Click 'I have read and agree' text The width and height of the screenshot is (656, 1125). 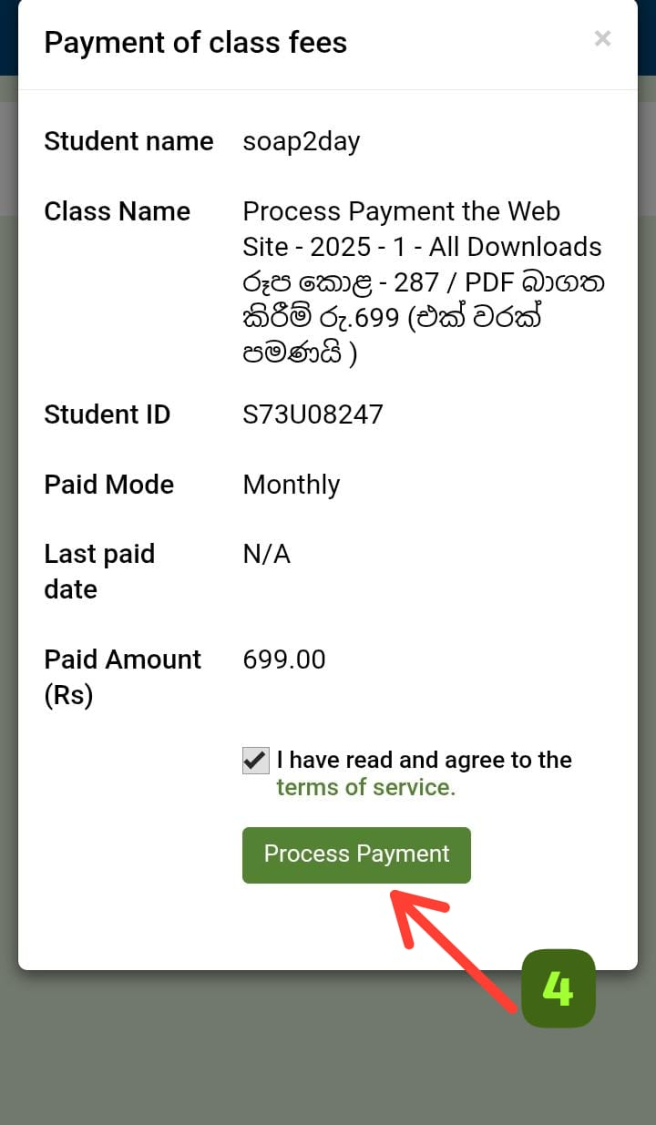pos(424,760)
